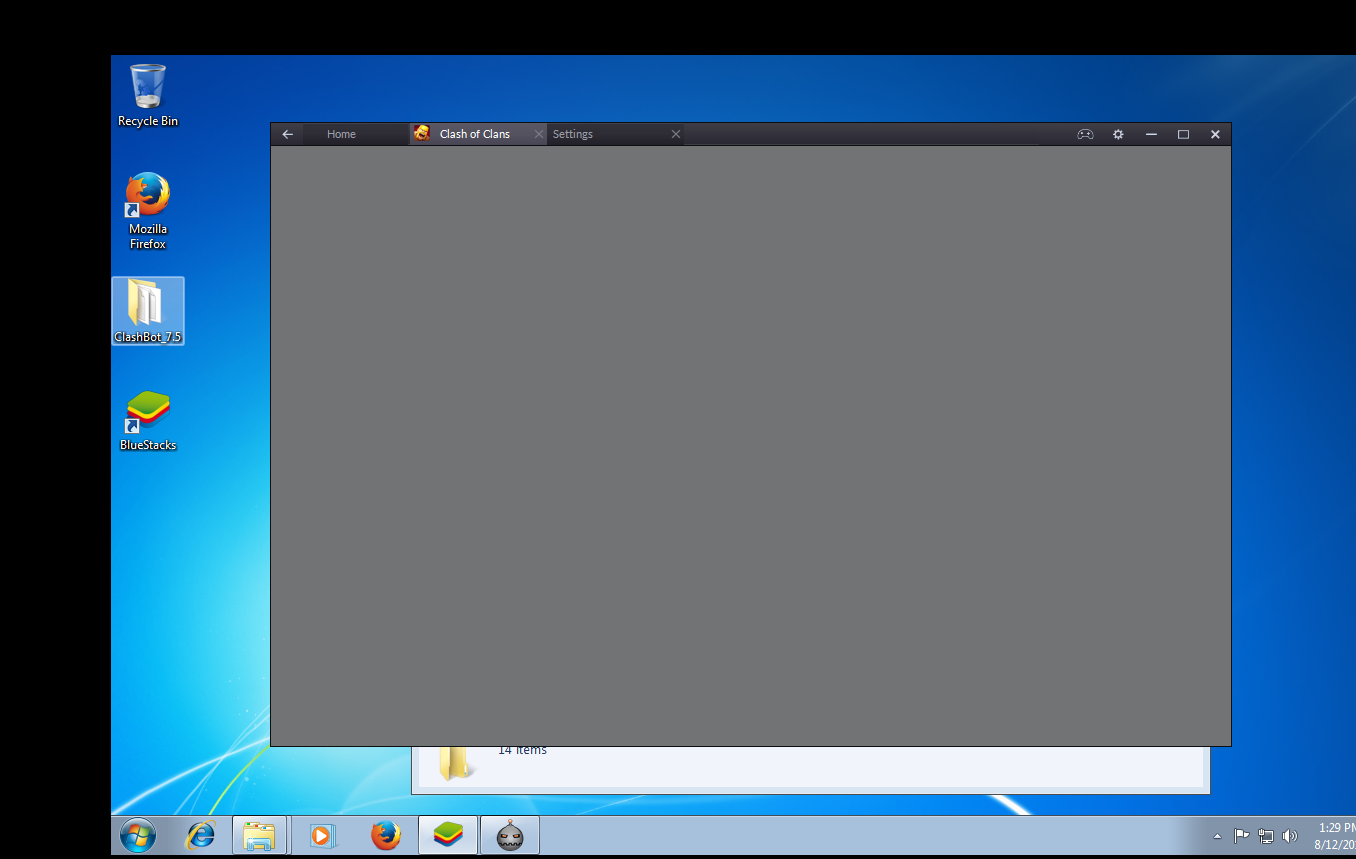Select the BlueStacks desktop shortcut

[148, 421]
